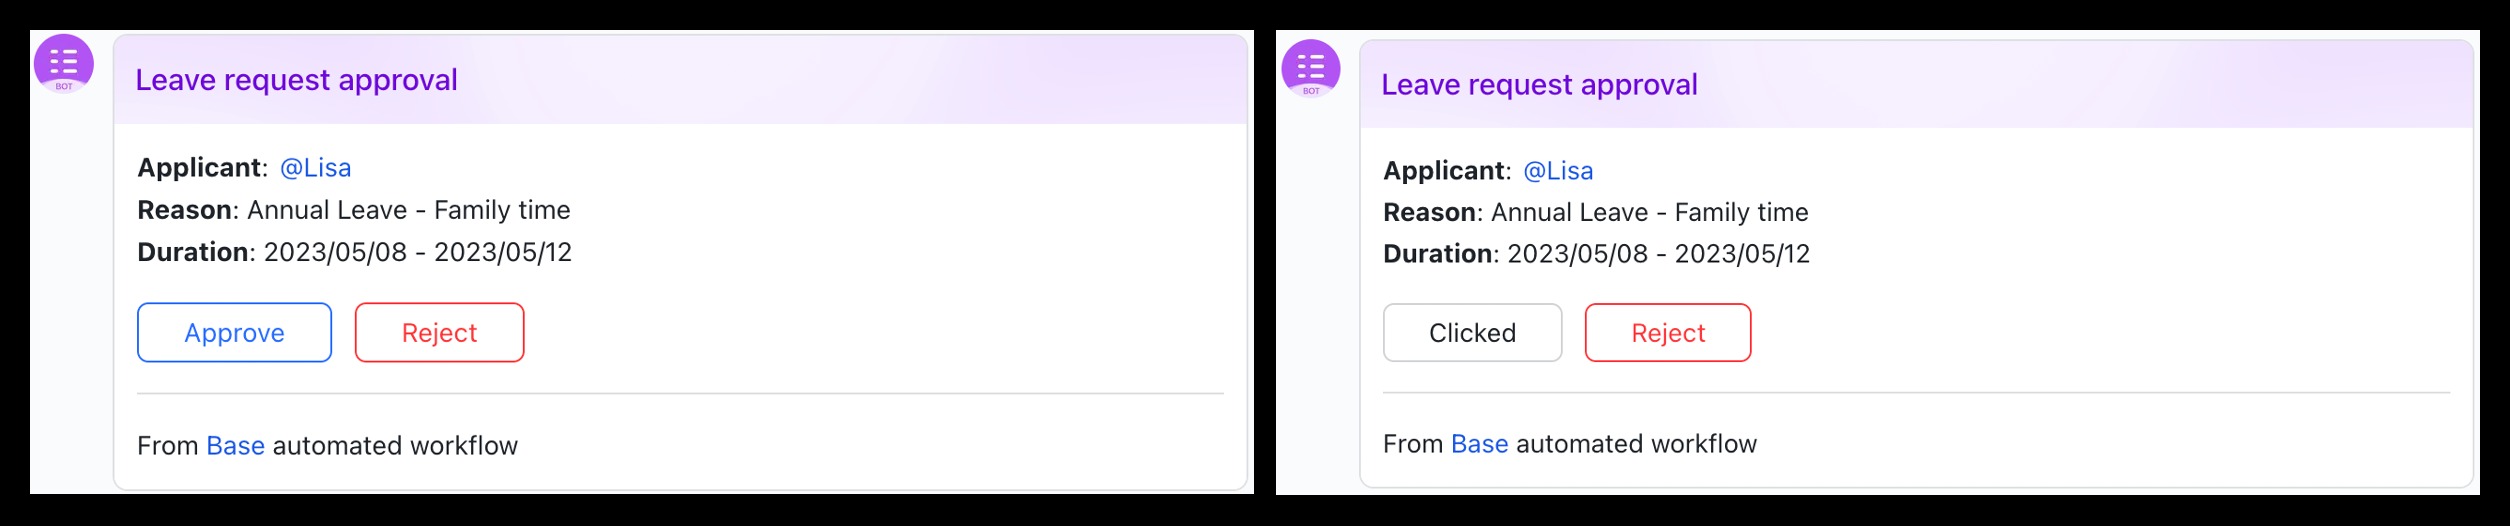Click the Applicant label in the Approve card
Viewport: 2510px width, 526px height.
(x=200, y=168)
